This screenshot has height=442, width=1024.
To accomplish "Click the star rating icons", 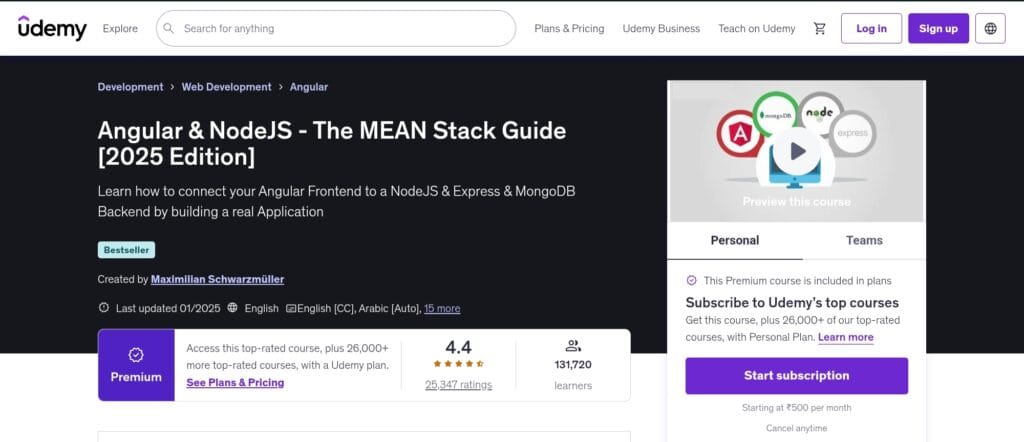I will point(458,364).
